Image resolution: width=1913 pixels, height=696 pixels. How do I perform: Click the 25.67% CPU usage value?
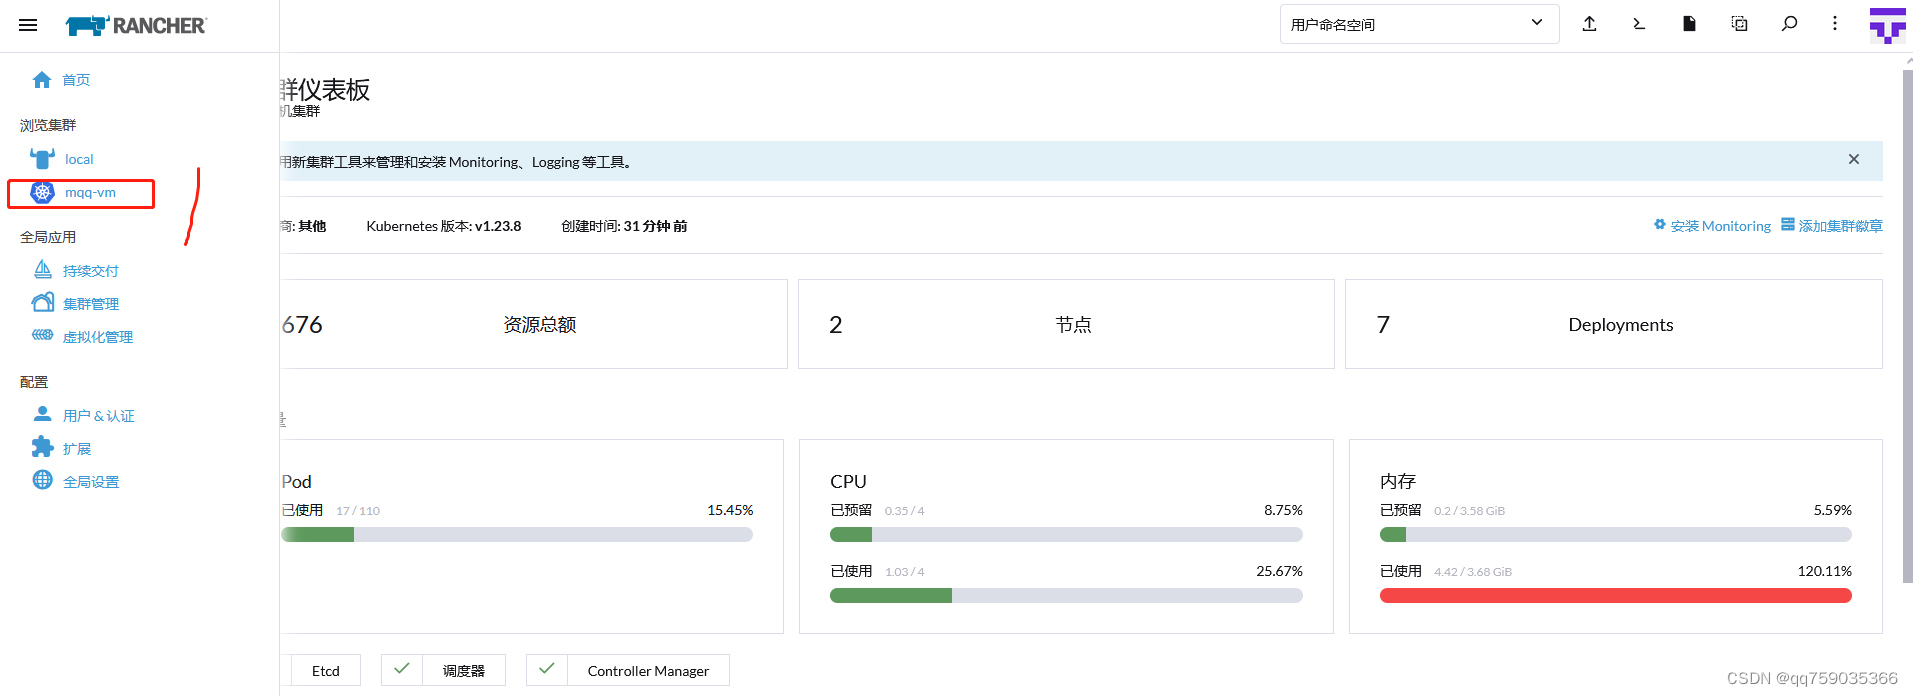(1279, 571)
